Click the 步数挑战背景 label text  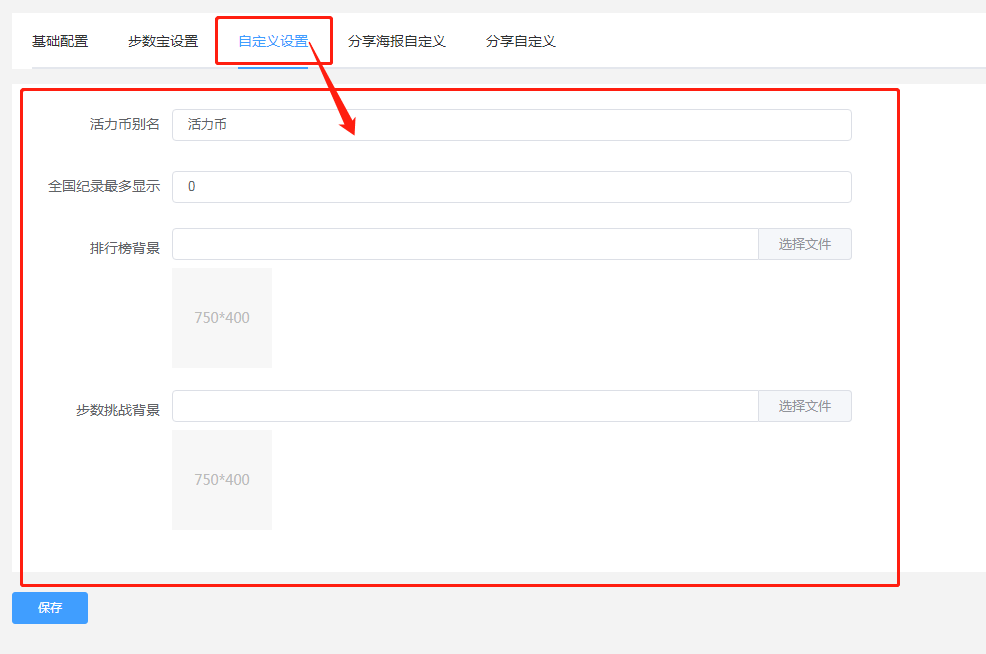118,411
